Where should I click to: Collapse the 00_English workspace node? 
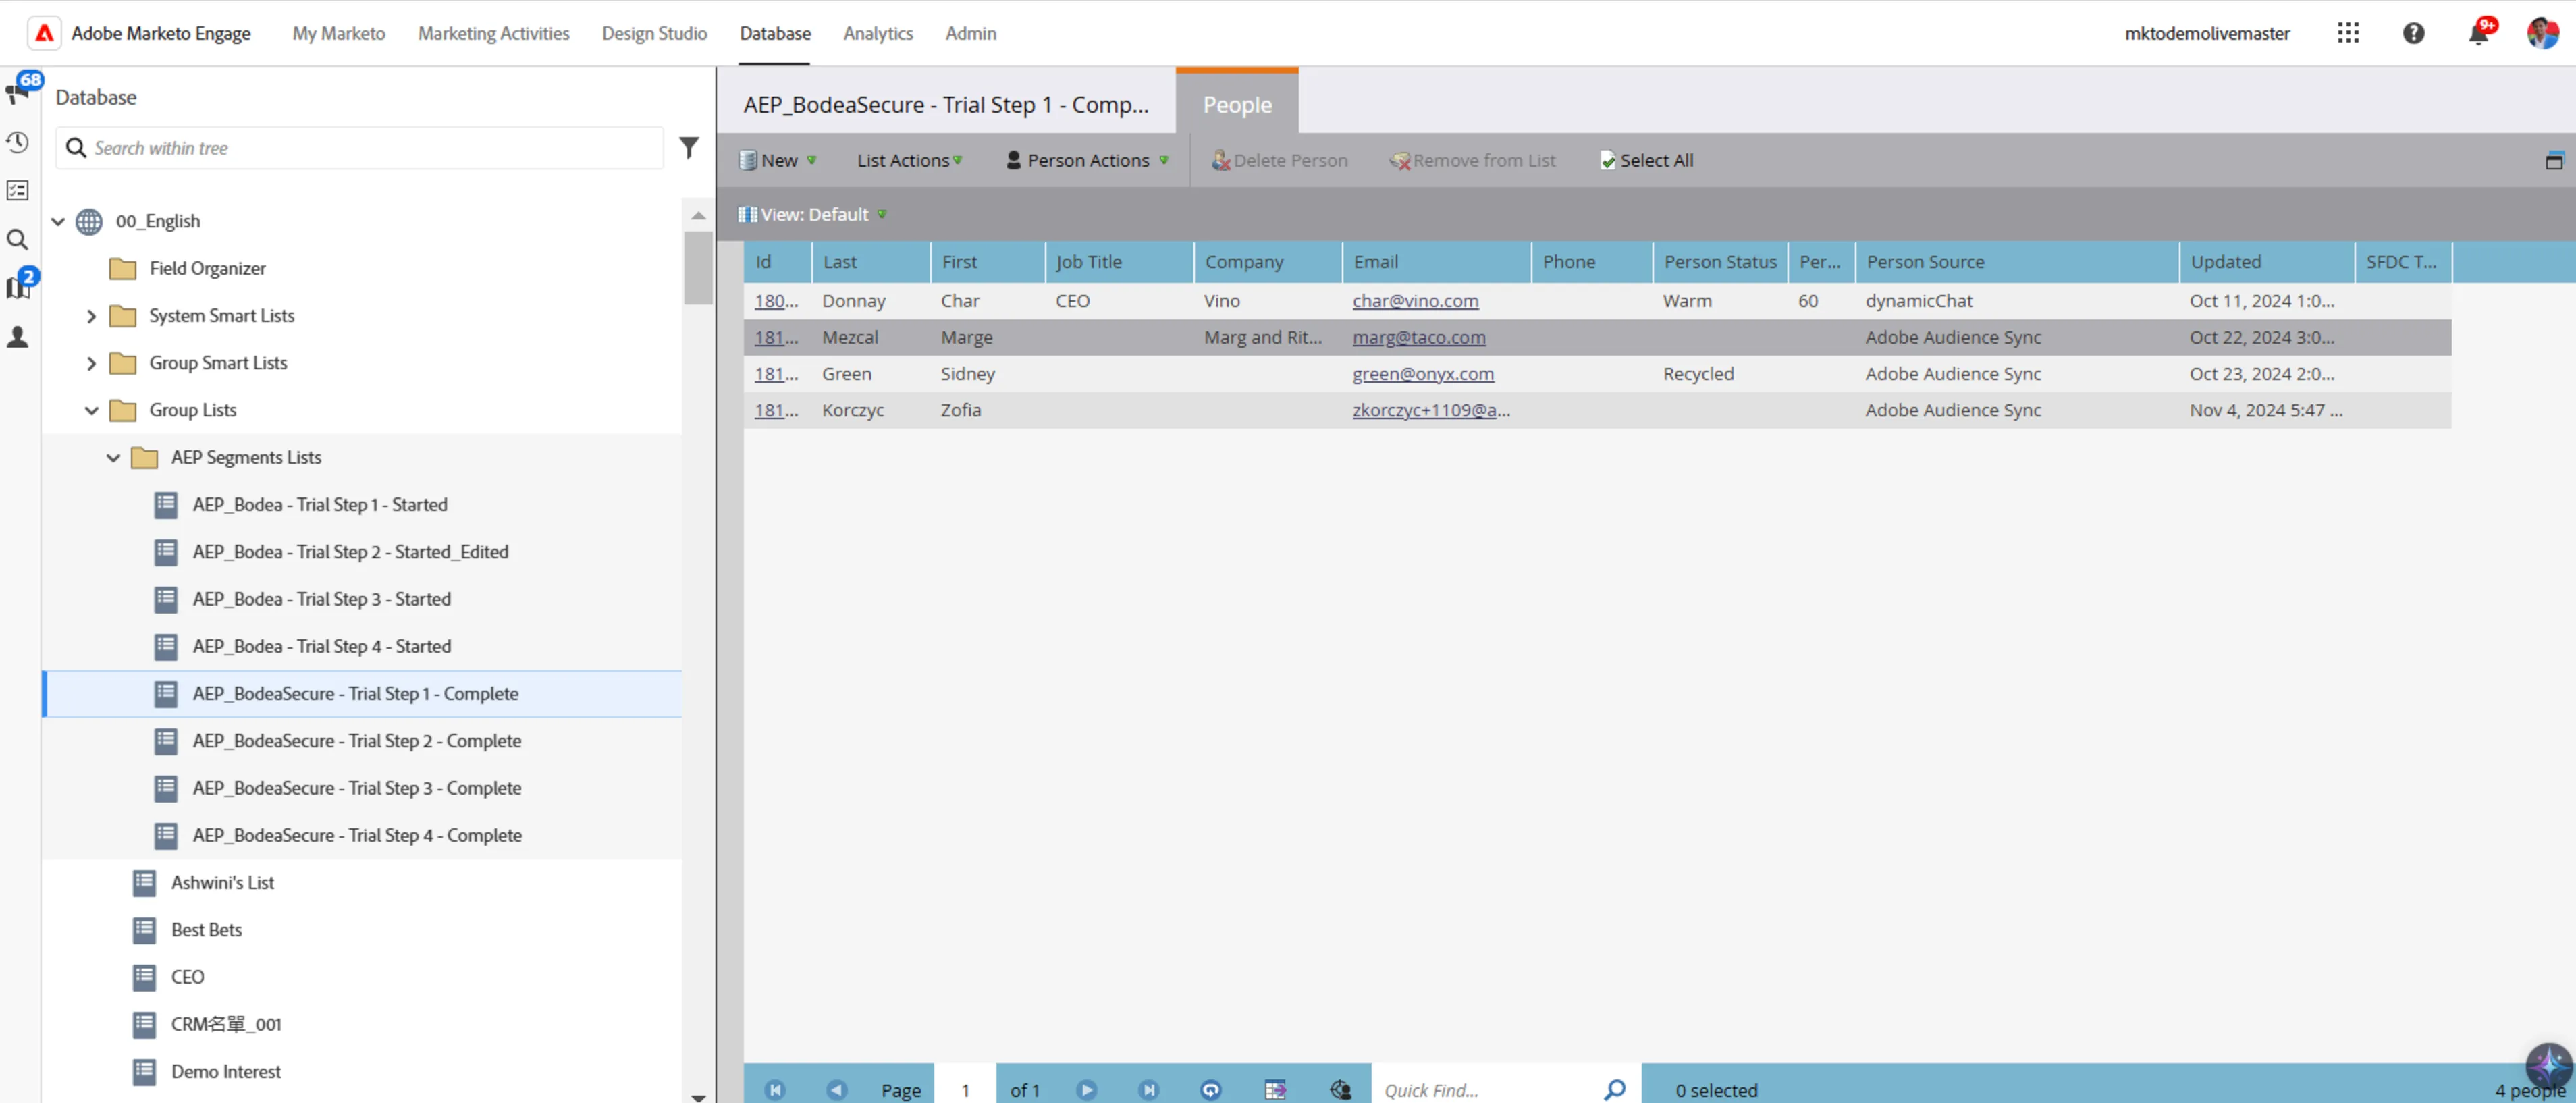[x=58, y=221]
